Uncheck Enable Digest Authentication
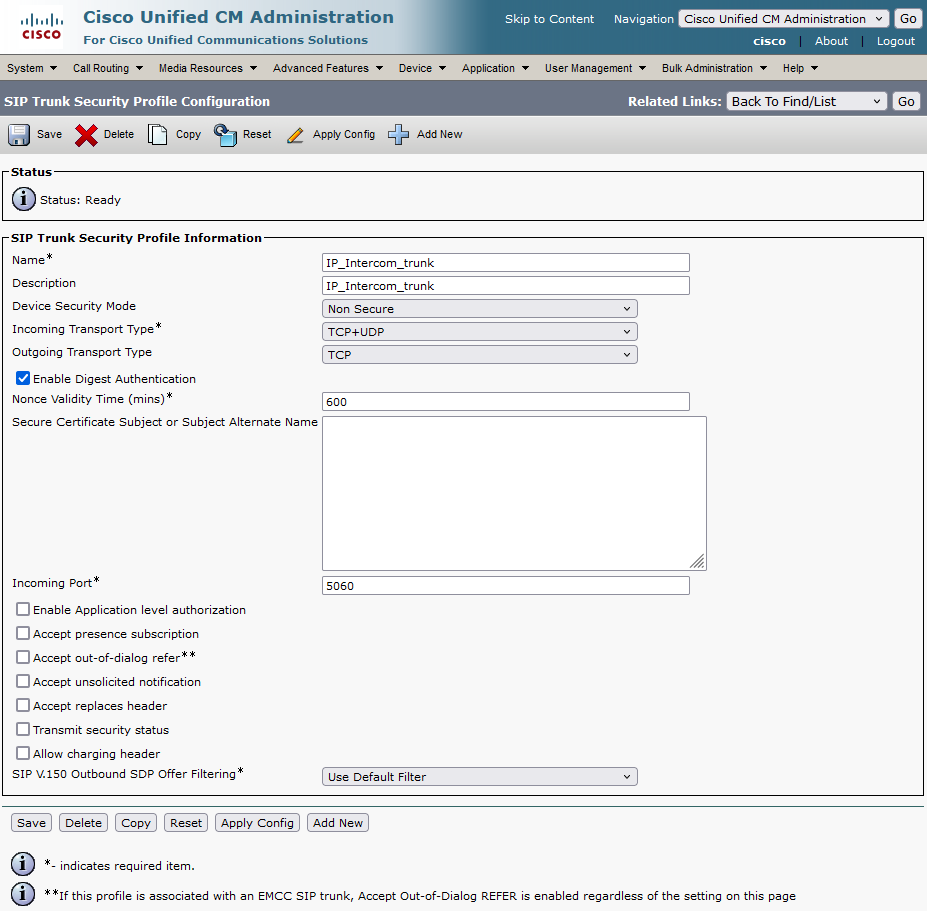 click(x=23, y=379)
